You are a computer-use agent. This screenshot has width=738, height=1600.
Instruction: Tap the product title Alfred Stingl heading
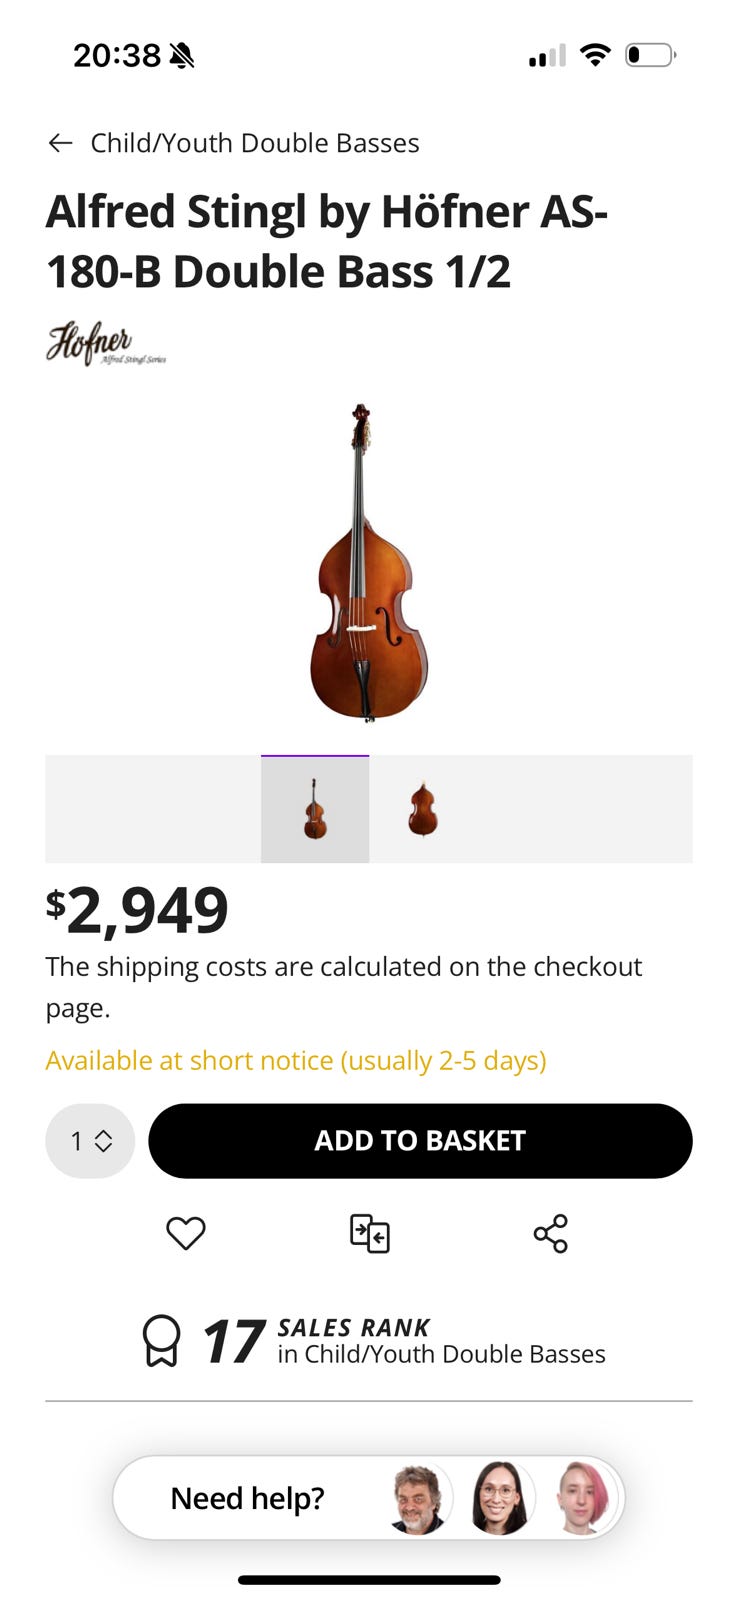[327, 241]
